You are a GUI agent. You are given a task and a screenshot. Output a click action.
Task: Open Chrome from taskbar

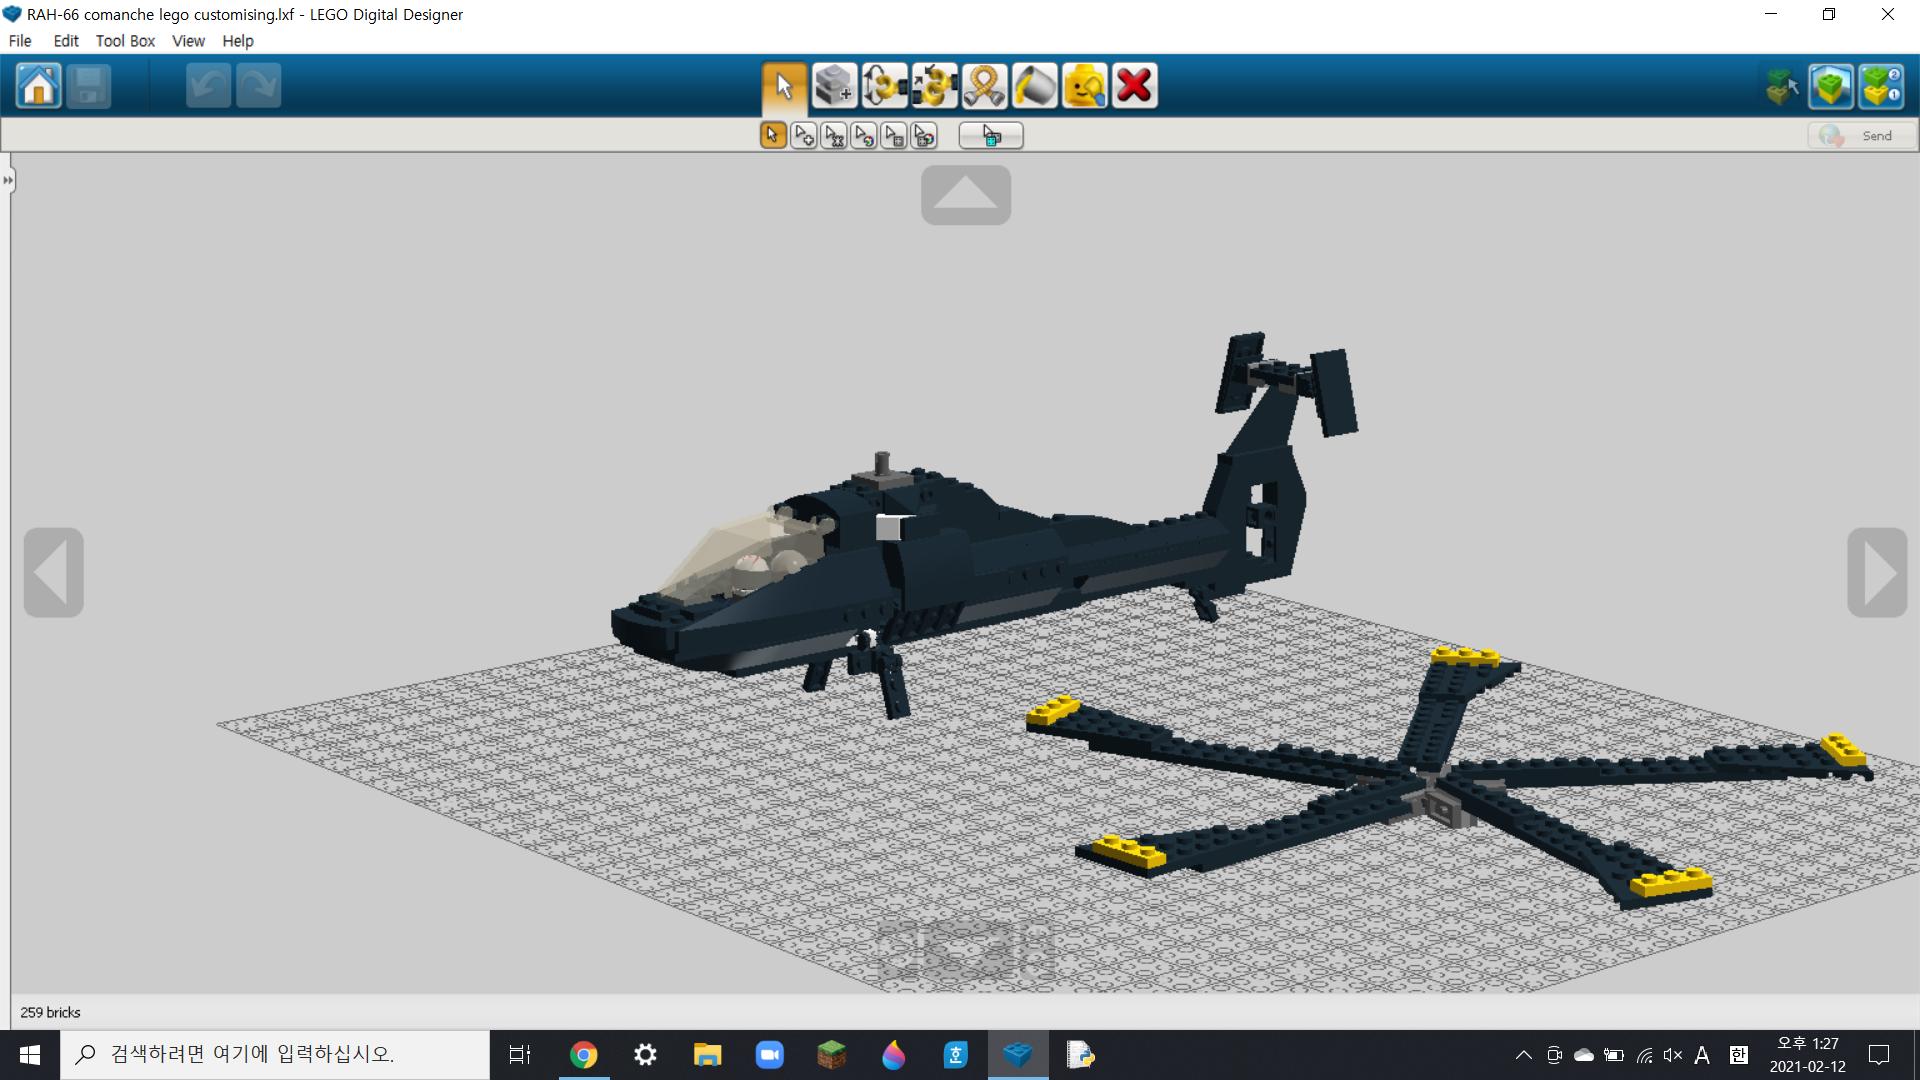pyautogui.click(x=583, y=1055)
